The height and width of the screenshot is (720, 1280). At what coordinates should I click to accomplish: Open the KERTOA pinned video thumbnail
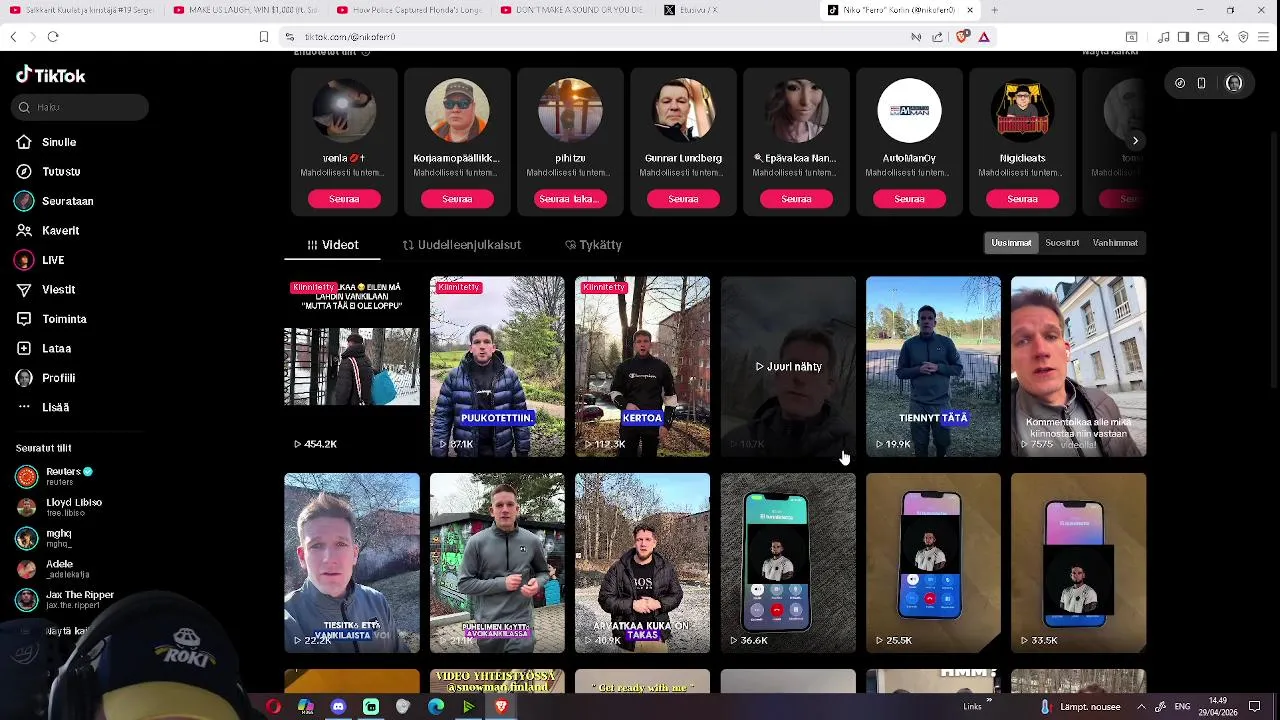pyautogui.click(x=642, y=367)
